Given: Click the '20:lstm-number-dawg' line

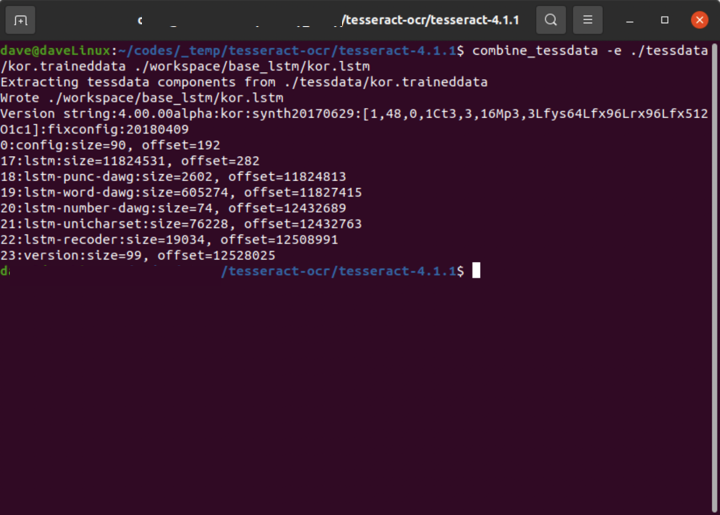Looking at the screenshot, I should pos(173,208).
